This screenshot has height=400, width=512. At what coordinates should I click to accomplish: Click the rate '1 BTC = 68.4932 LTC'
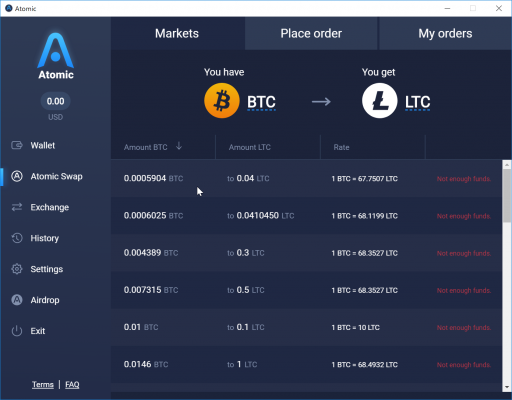364,365
